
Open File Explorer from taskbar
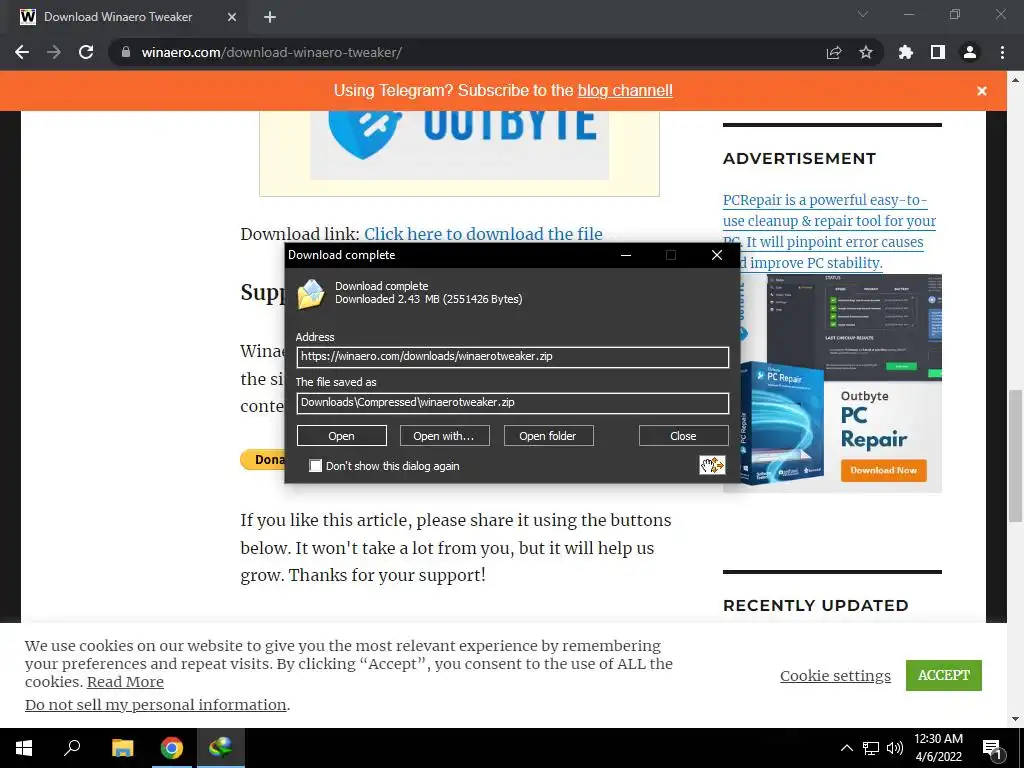pyautogui.click(x=122, y=748)
